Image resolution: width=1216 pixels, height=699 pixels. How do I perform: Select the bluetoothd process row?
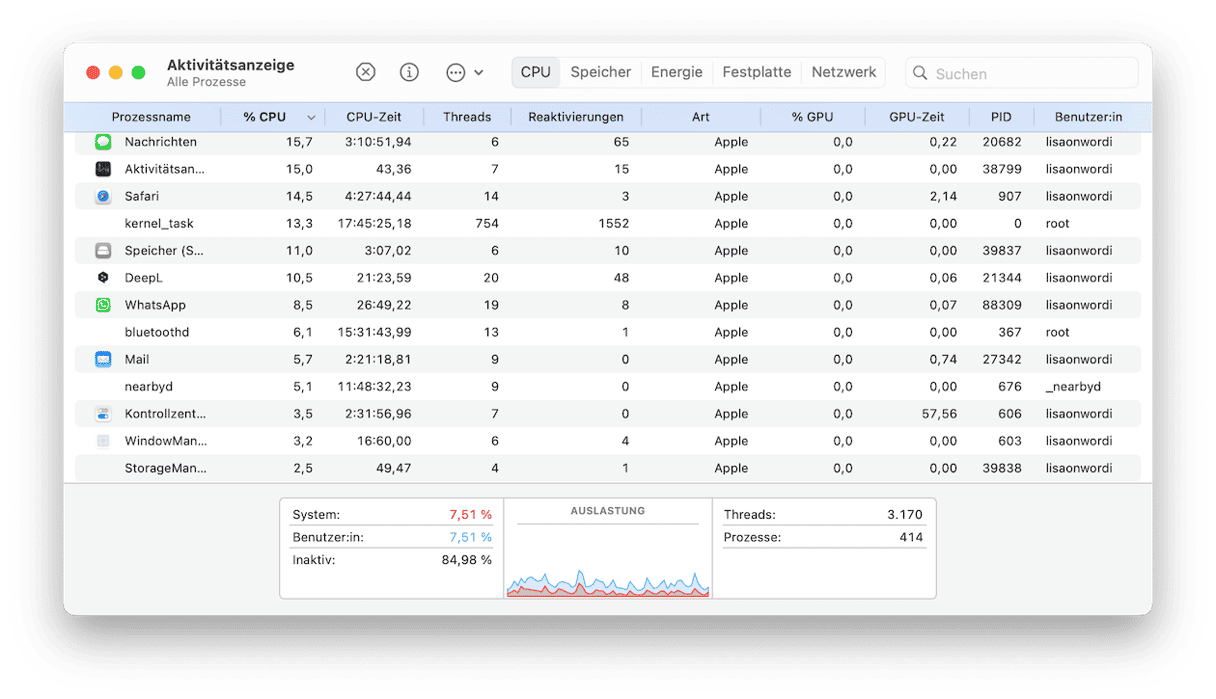coord(608,332)
